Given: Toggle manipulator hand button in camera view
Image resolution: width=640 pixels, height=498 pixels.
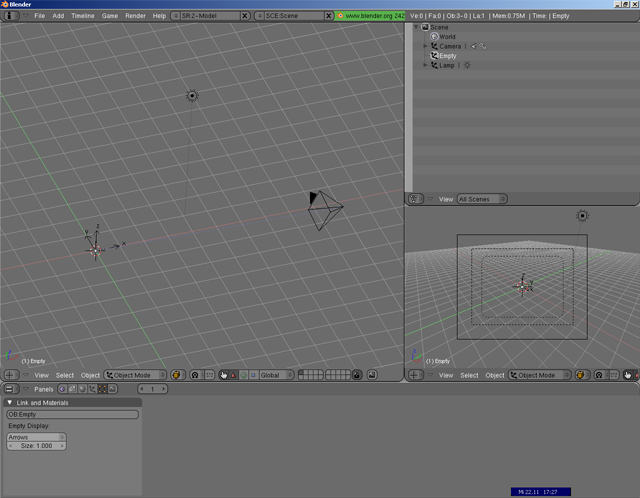Looking at the screenshot, I should click(628, 375).
